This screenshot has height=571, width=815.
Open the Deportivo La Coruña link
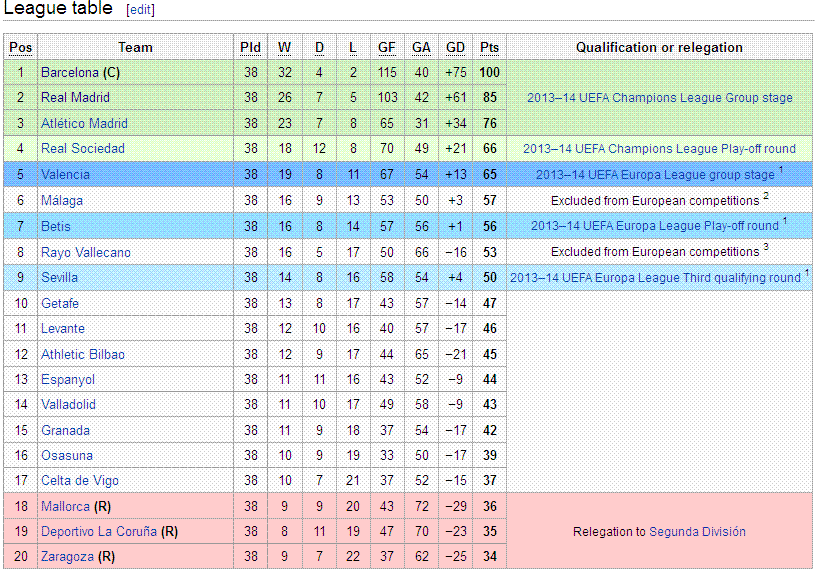pyautogui.click(x=99, y=531)
